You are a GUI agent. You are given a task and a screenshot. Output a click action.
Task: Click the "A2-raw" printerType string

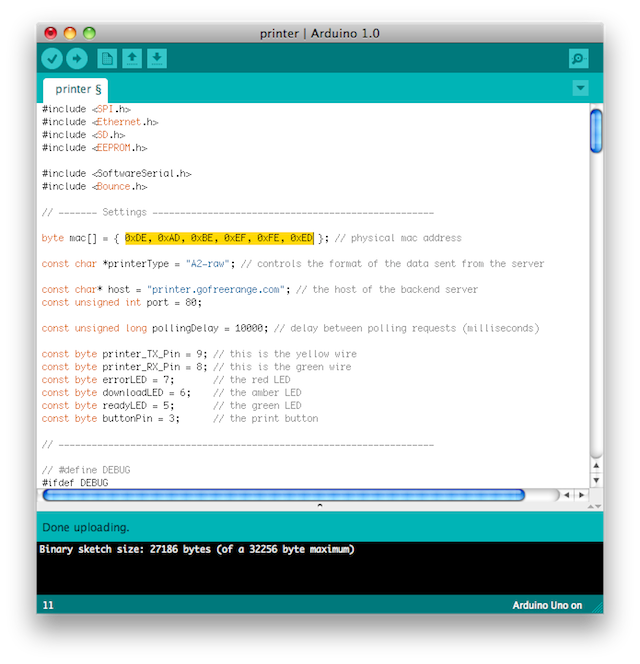click(x=208, y=264)
